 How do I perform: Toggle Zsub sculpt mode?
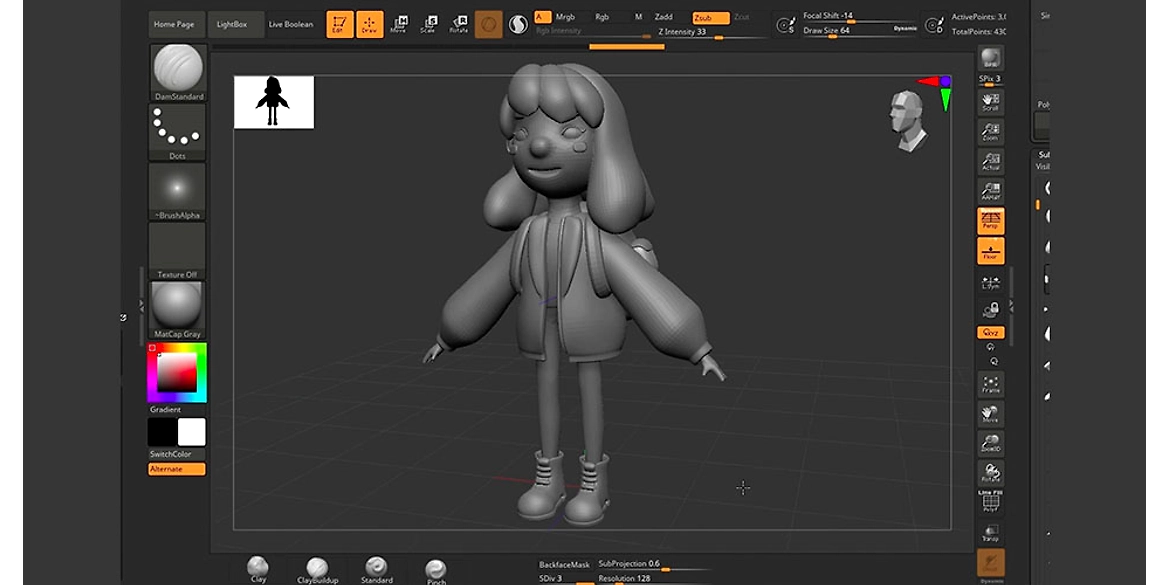pos(710,17)
